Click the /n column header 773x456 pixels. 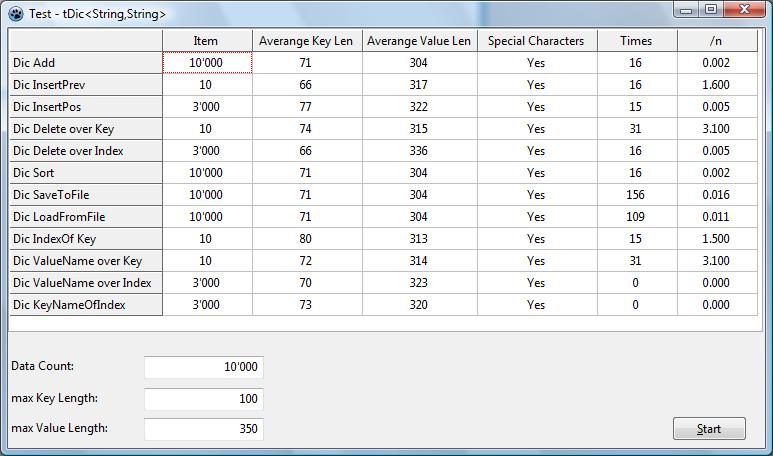716,41
